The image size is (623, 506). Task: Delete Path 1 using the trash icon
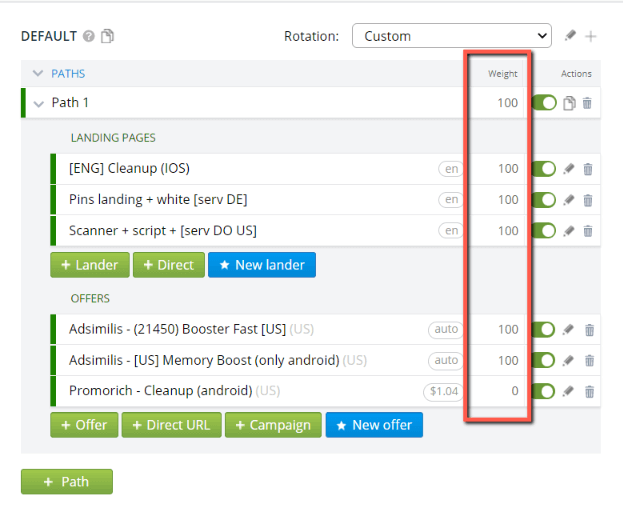click(587, 103)
